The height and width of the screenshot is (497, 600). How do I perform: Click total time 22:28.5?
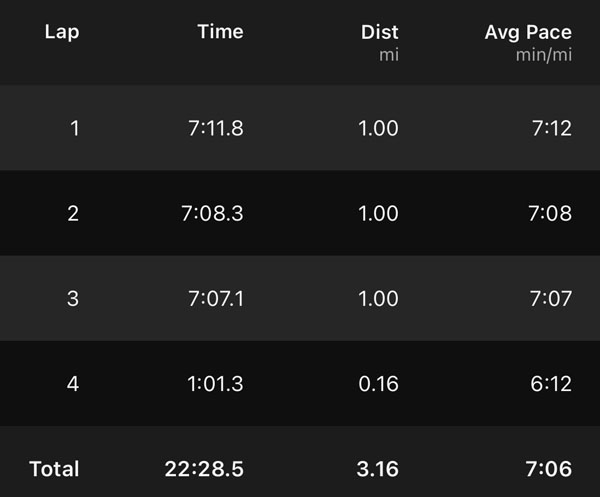(204, 468)
